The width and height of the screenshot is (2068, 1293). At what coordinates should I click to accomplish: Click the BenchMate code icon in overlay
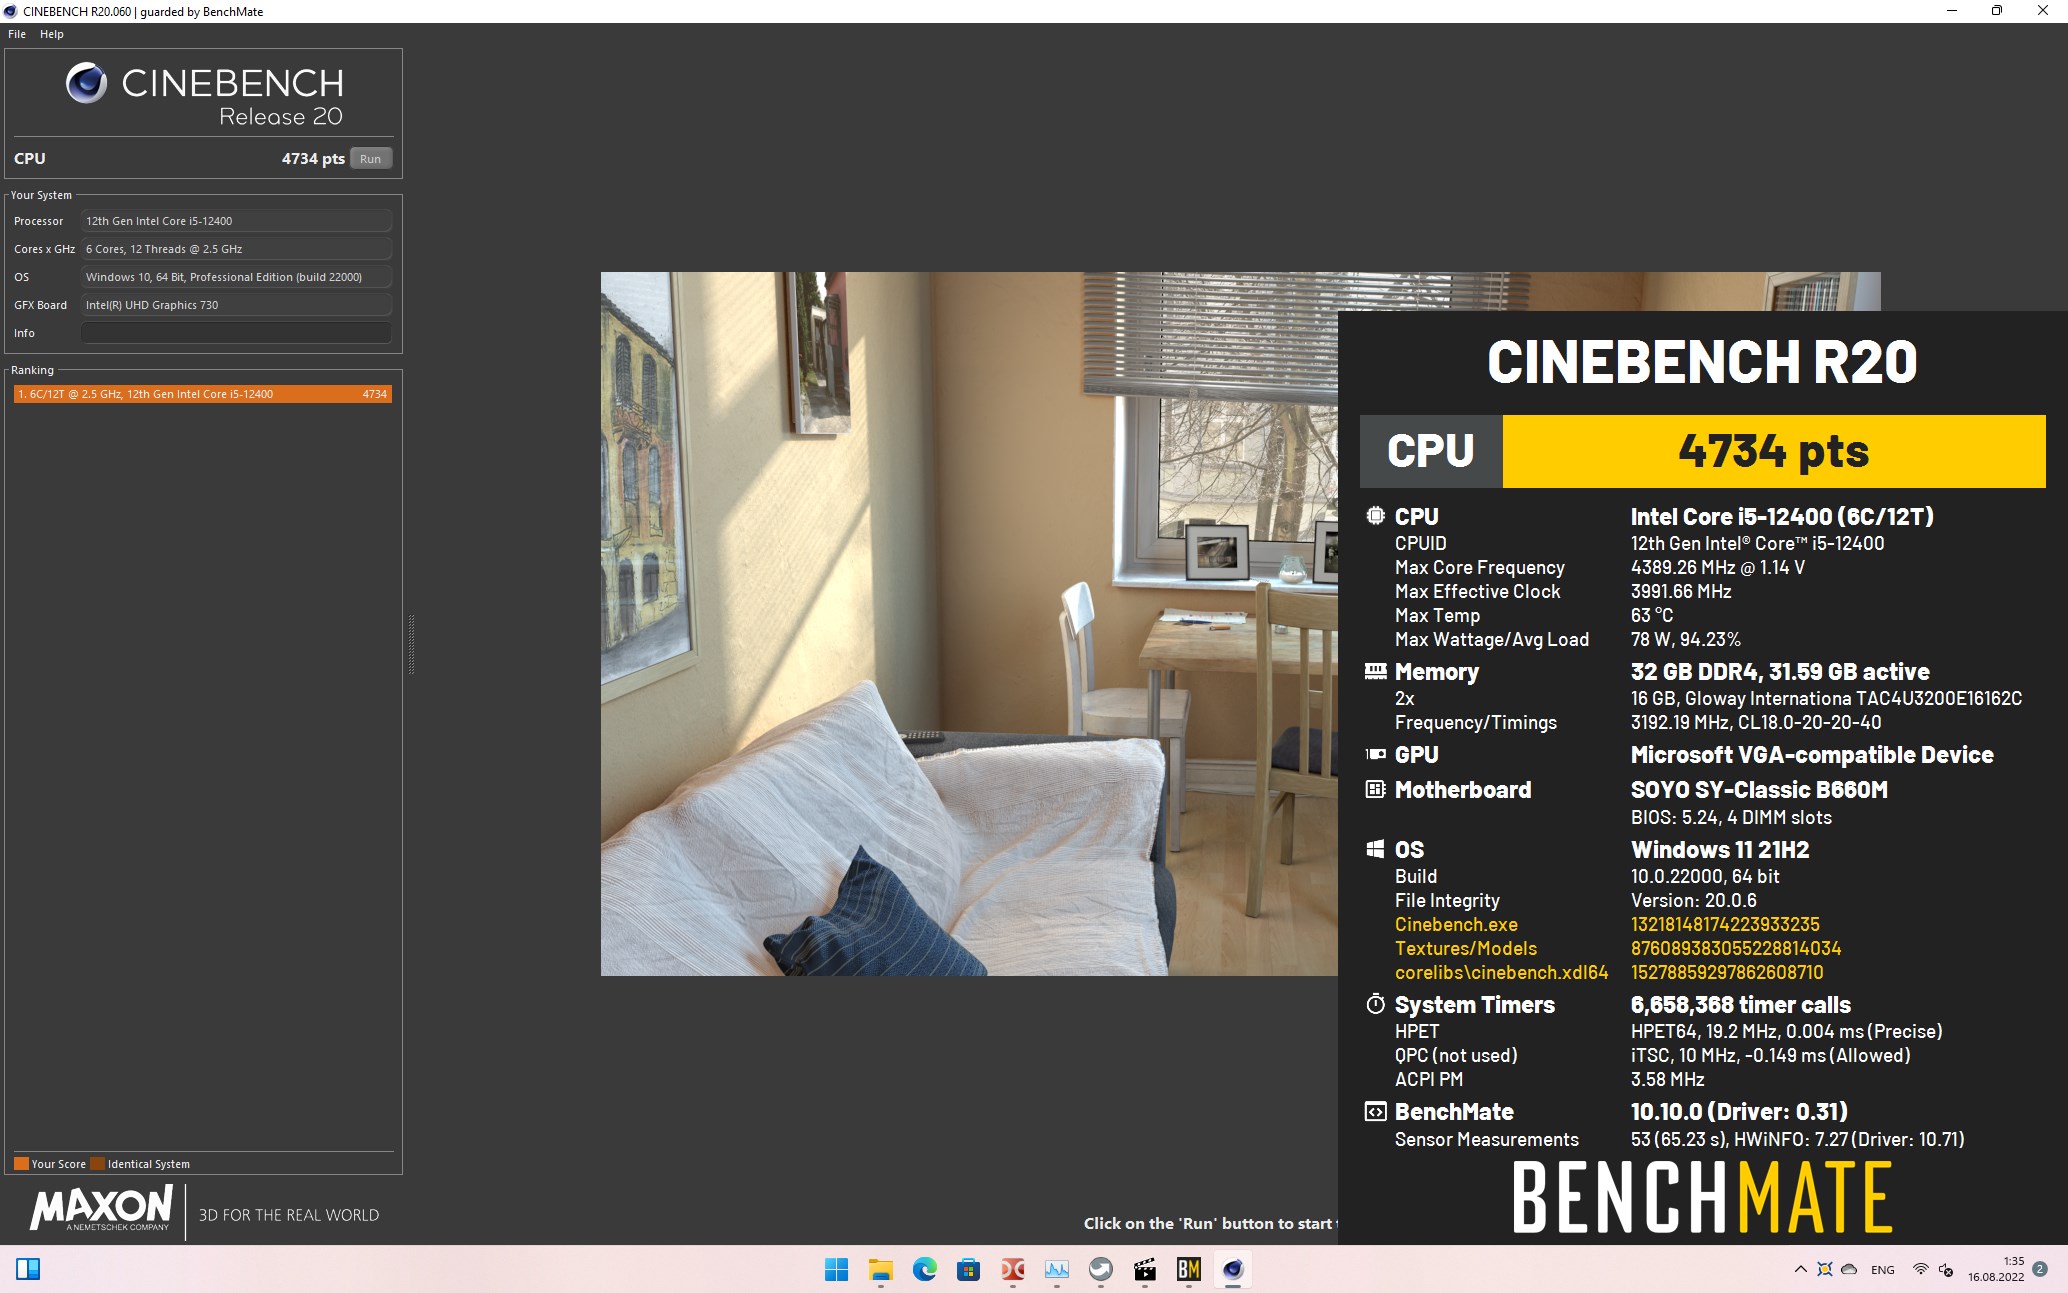[x=1376, y=1111]
